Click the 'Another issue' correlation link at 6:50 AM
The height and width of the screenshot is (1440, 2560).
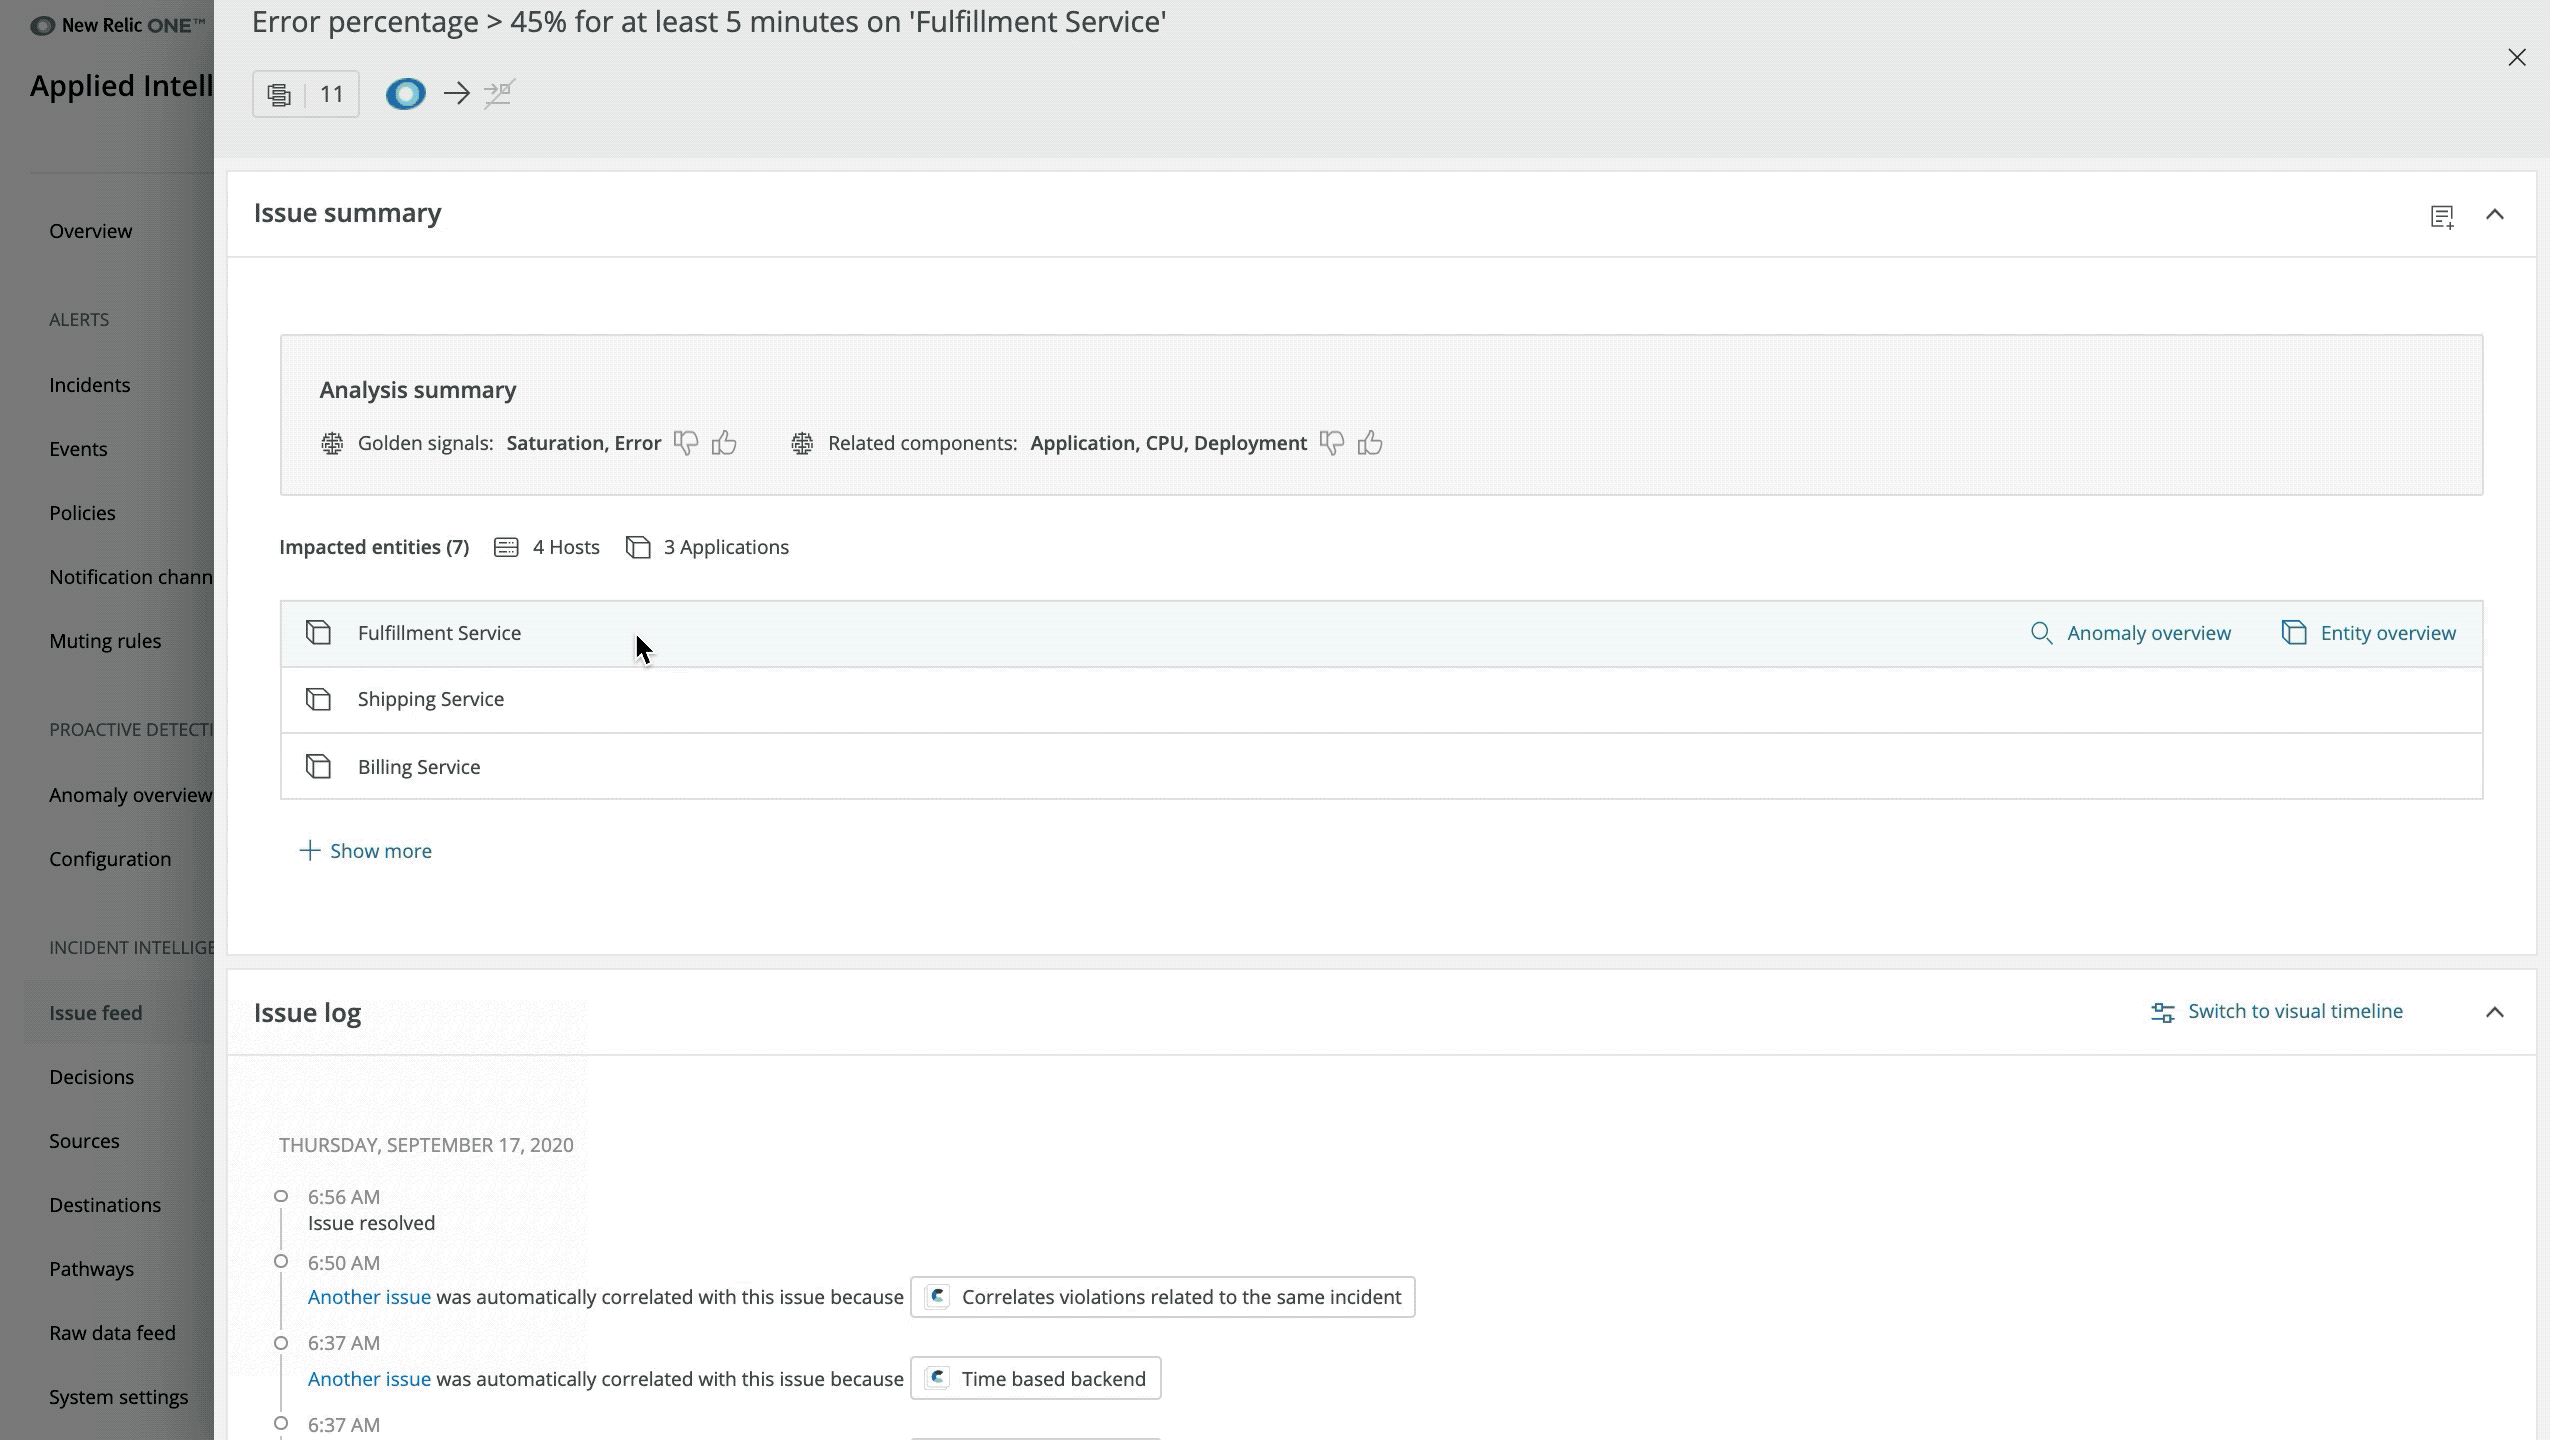coord(367,1296)
